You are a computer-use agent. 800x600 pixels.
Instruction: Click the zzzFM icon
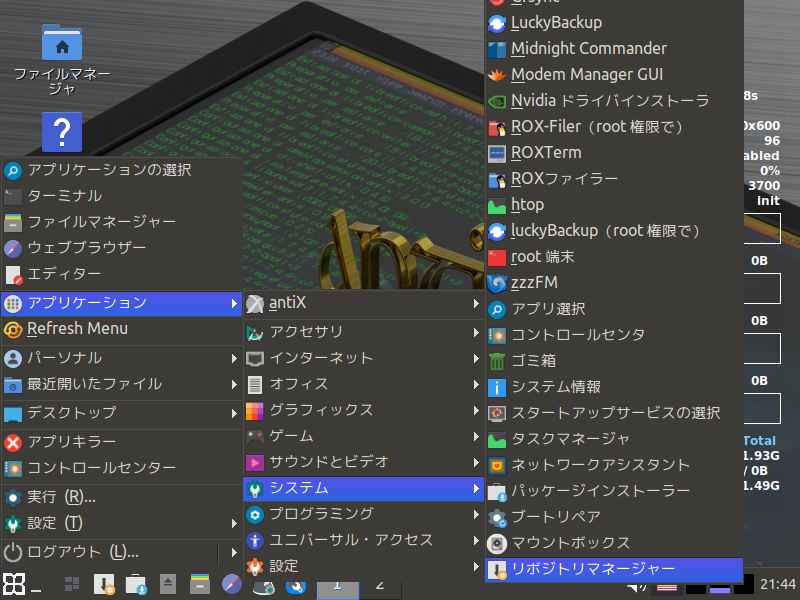[496, 284]
